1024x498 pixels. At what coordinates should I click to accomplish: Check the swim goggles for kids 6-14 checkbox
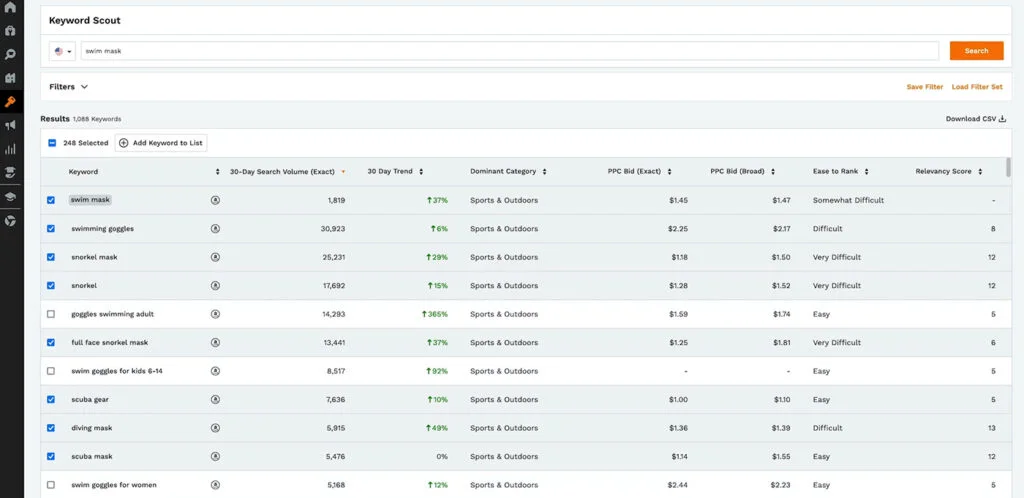(51, 371)
